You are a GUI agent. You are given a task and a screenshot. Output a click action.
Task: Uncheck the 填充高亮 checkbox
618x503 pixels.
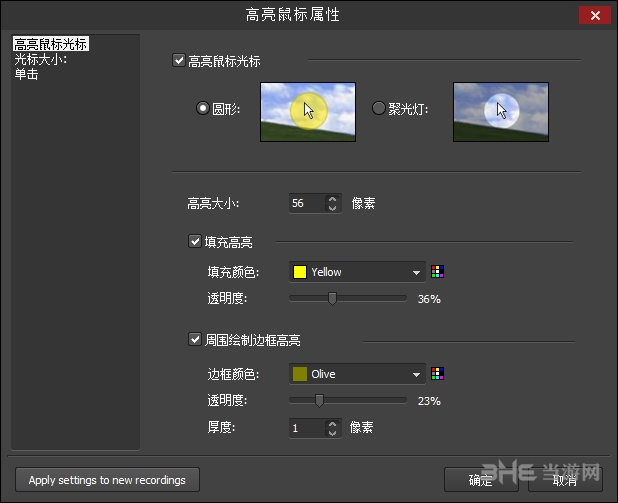pos(195,241)
